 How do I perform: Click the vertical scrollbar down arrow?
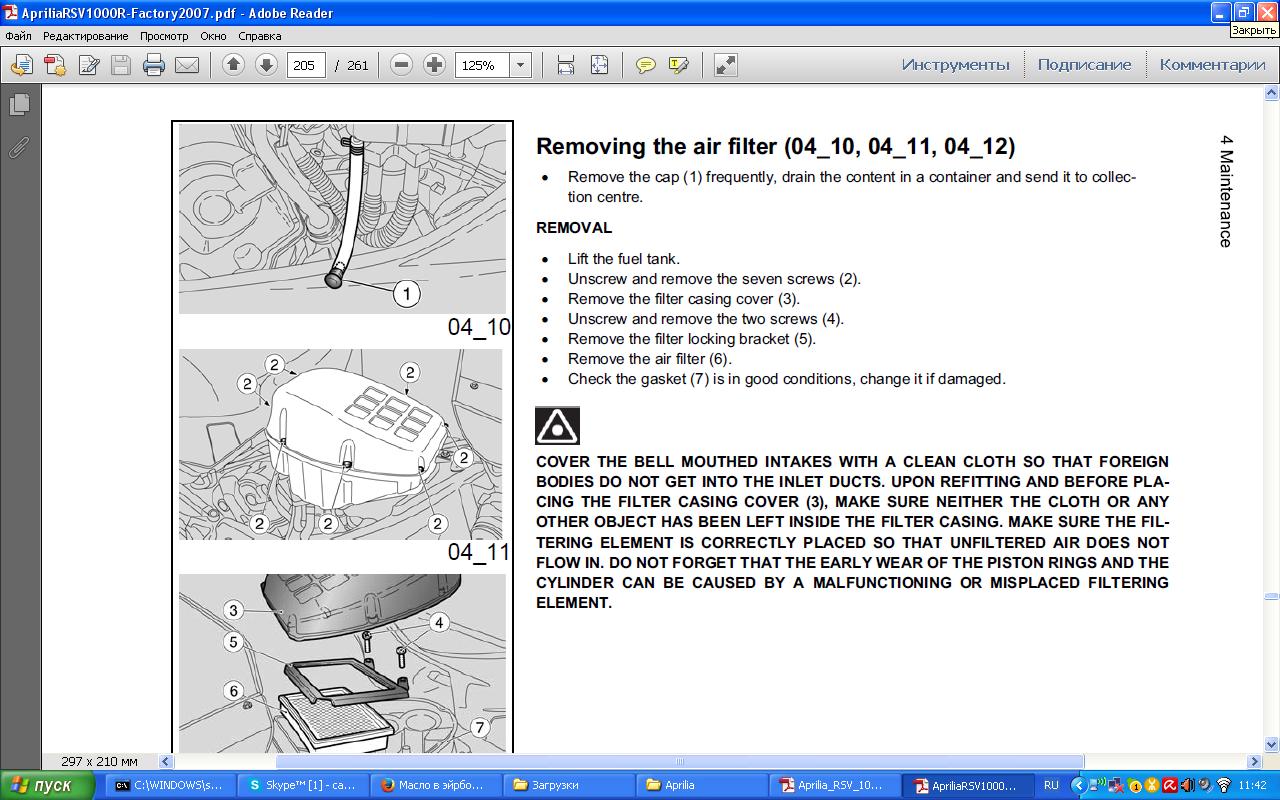pyautogui.click(x=1272, y=744)
